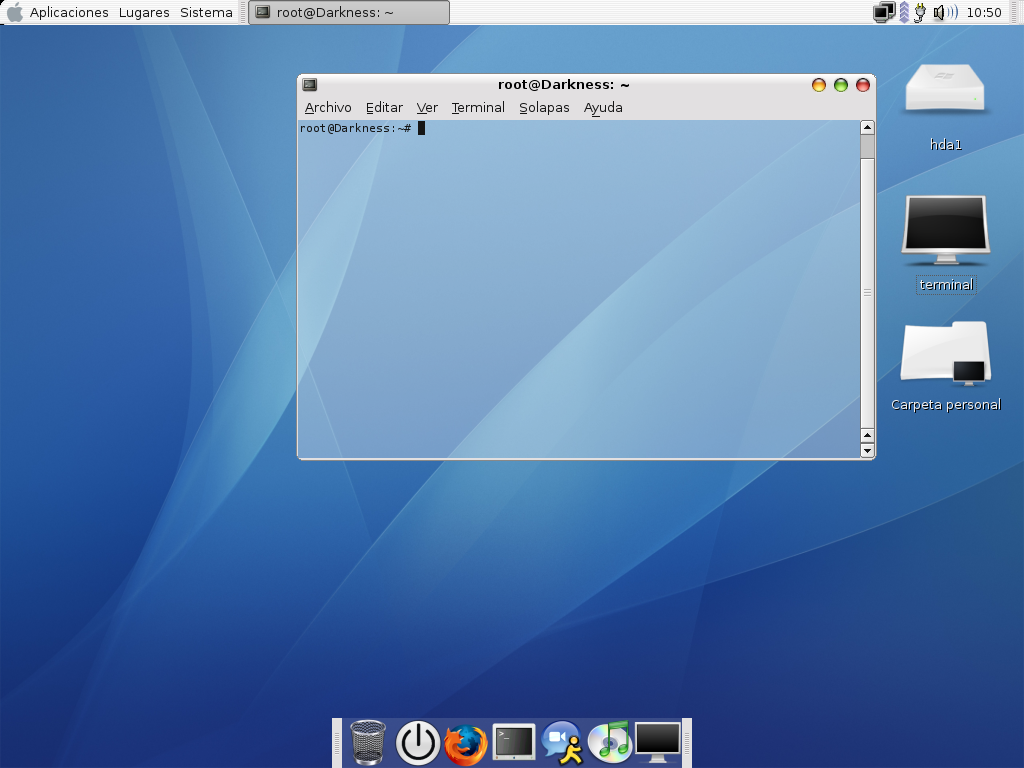The image size is (1024, 768).
Task: Open the Ayuda menu in the terminal
Action: point(603,108)
